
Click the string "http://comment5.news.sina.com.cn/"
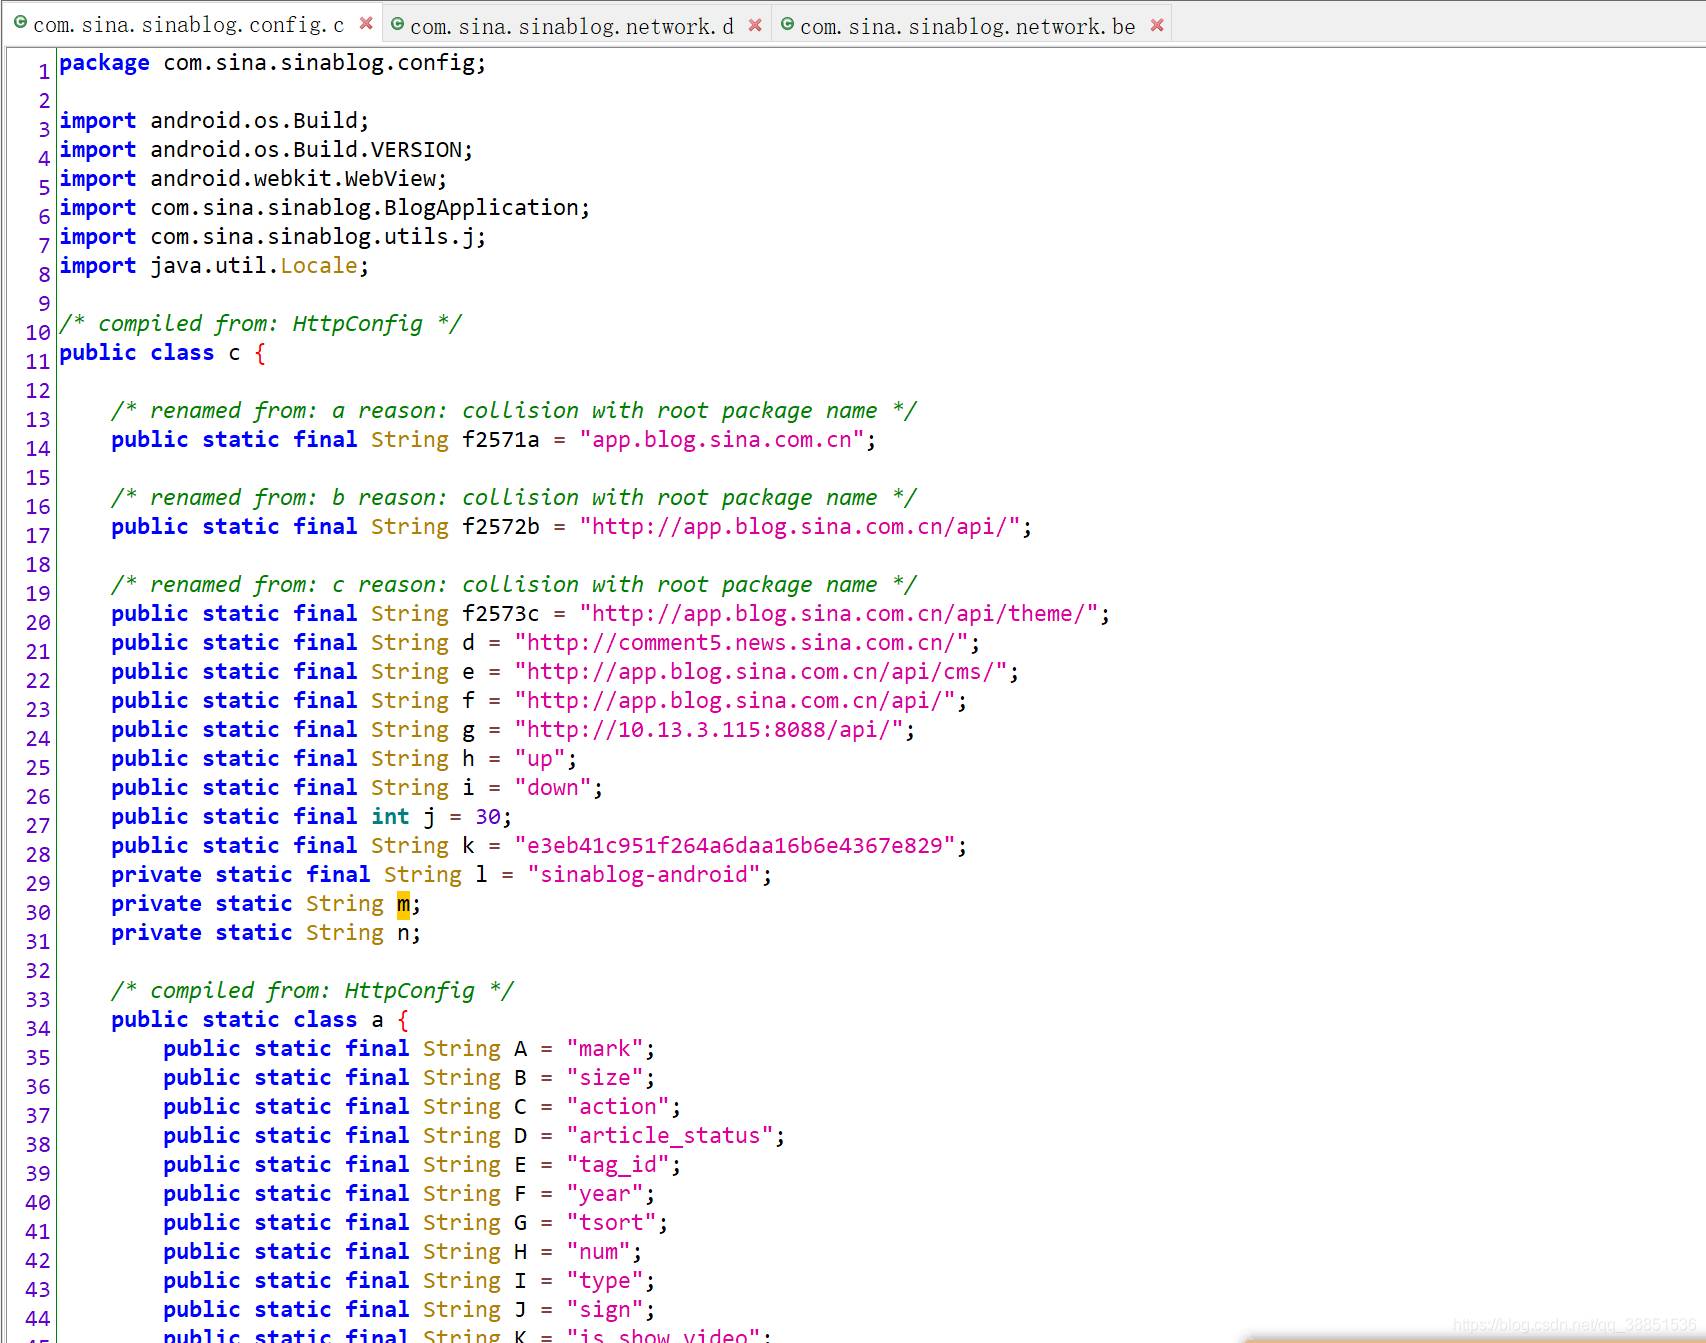[x=742, y=643]
